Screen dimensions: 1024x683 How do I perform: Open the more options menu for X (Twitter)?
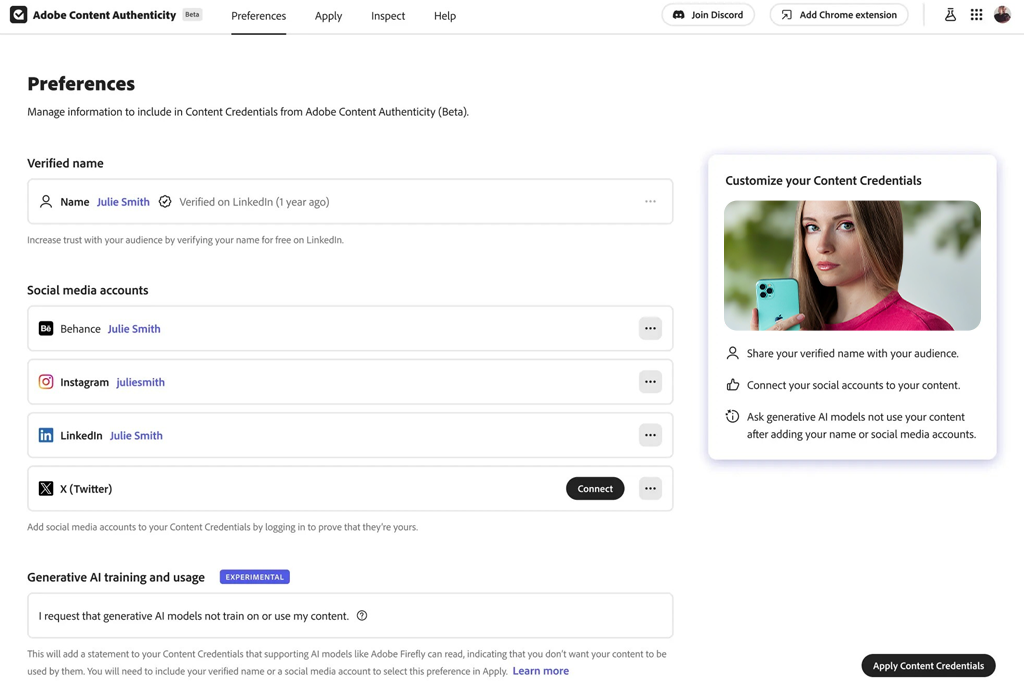pos(650,488)
